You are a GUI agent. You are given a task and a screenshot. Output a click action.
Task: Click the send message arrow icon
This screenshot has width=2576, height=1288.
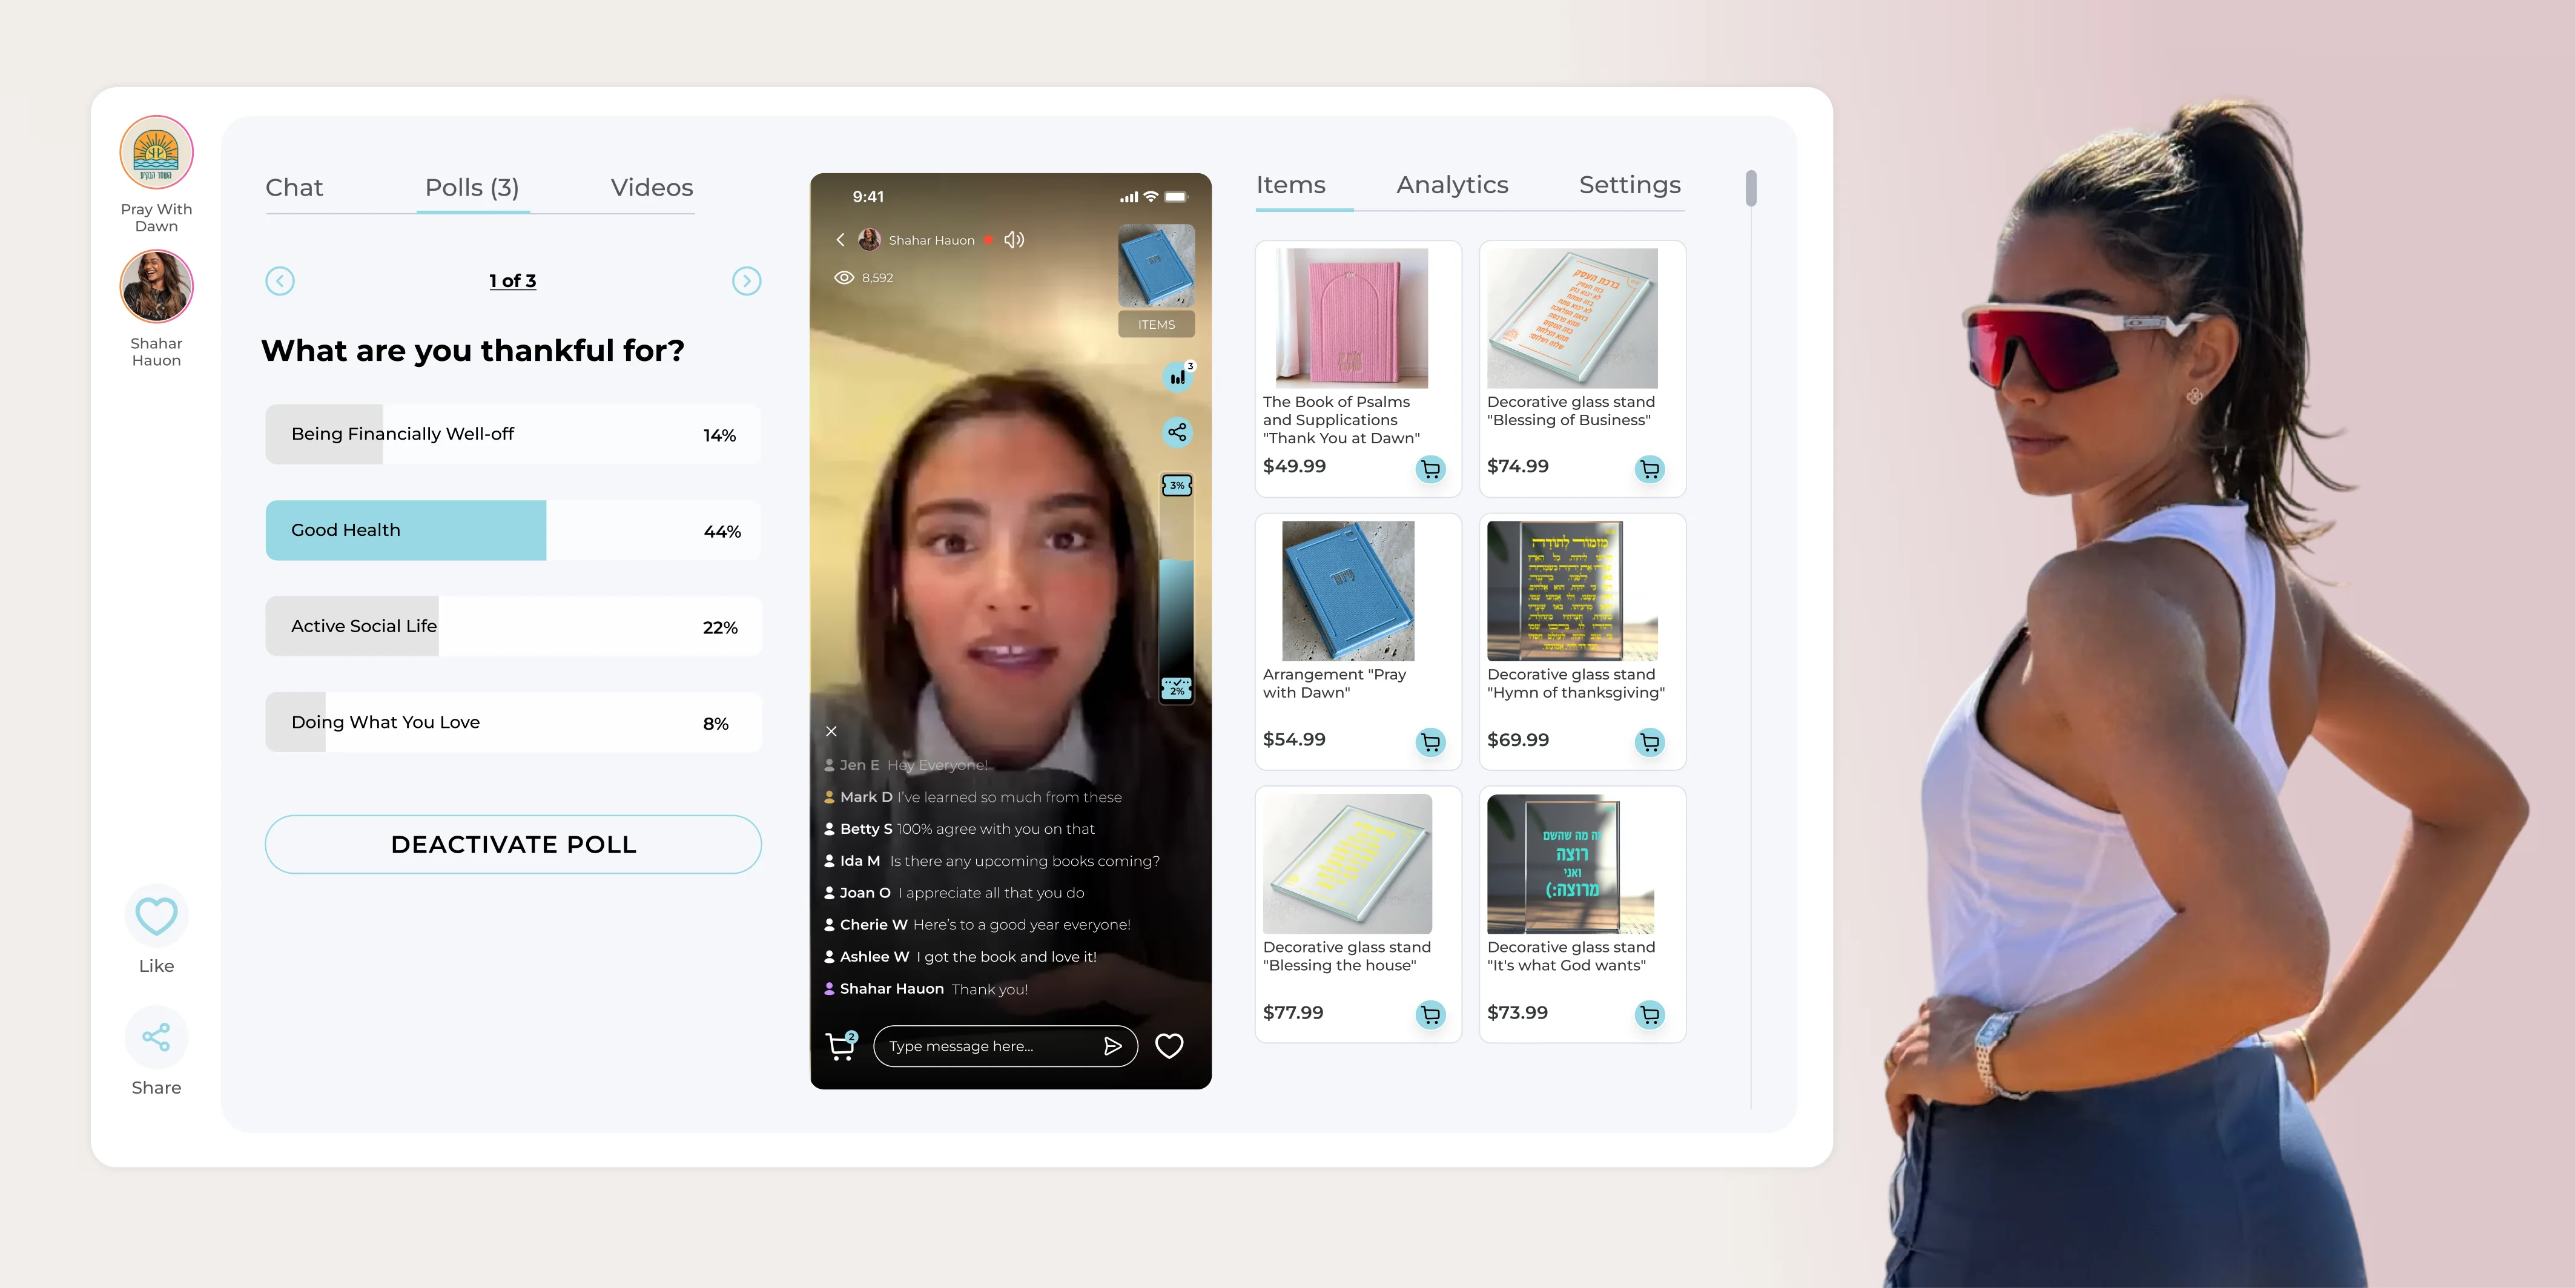click(1112, 1046)
